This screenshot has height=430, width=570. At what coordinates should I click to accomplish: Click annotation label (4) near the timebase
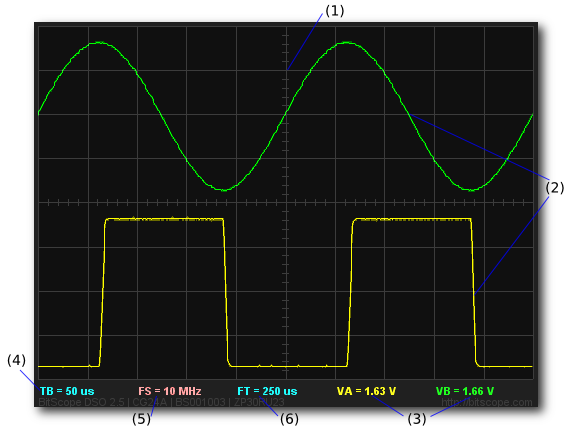coord(16,360)
